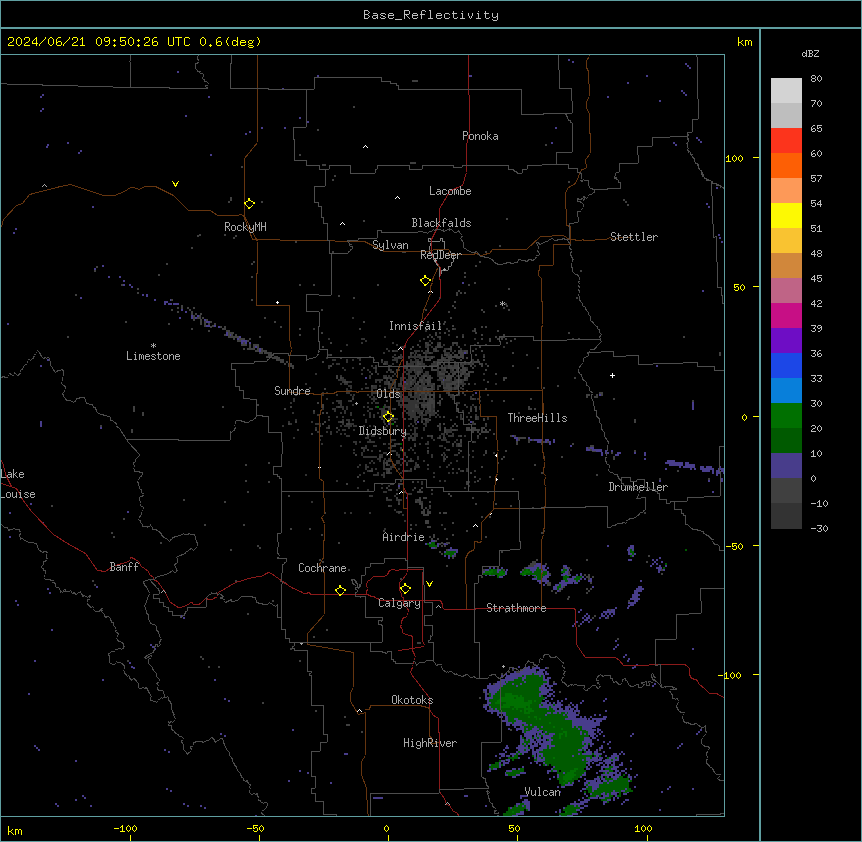Click the yellow diamond marker near RockyMH
Image resolution: width=862 pixels, height=842 pixels.
[x=249, y=203]
